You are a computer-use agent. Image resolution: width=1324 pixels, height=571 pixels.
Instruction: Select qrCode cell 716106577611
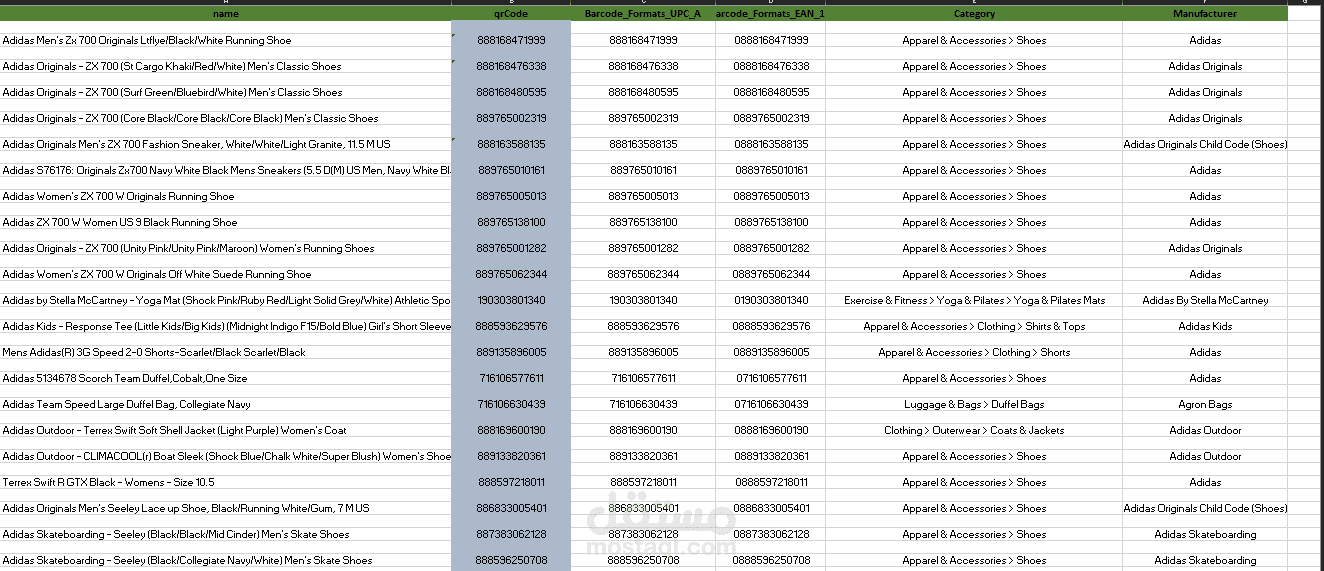click(511, 378)
